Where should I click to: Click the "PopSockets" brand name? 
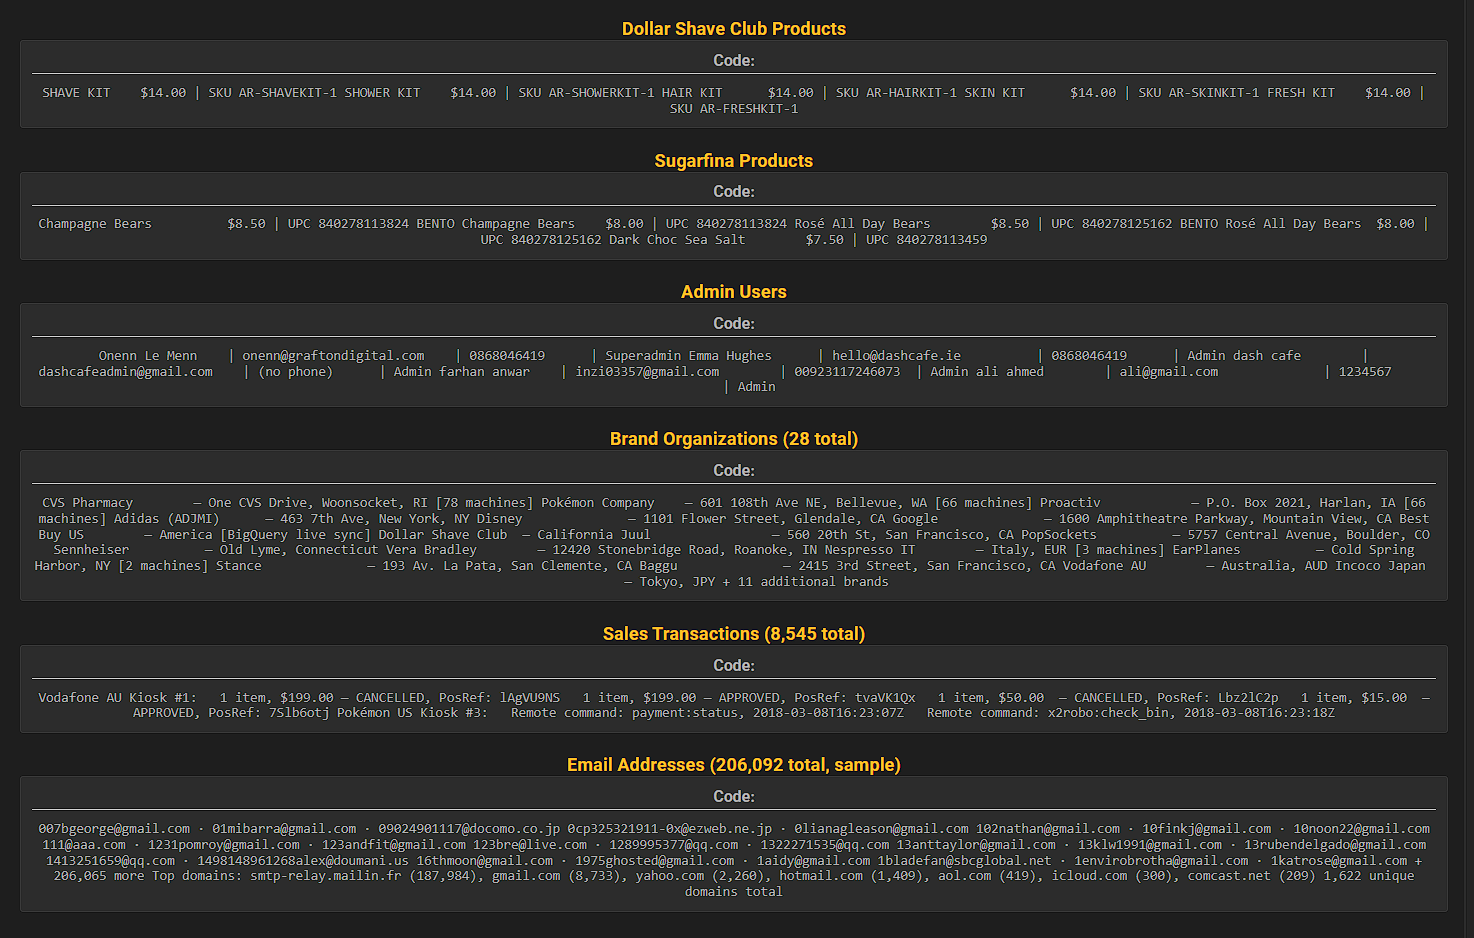1059,535
